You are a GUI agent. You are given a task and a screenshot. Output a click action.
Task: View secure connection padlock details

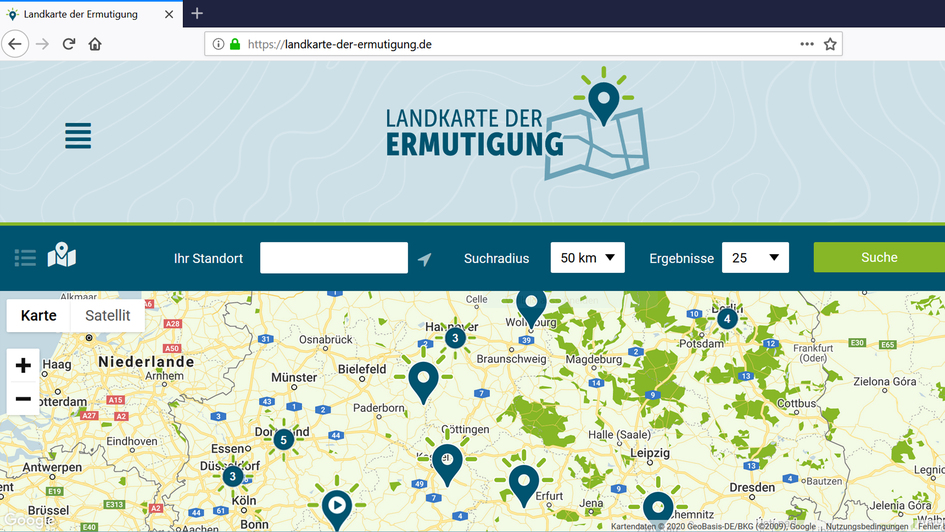235,44
